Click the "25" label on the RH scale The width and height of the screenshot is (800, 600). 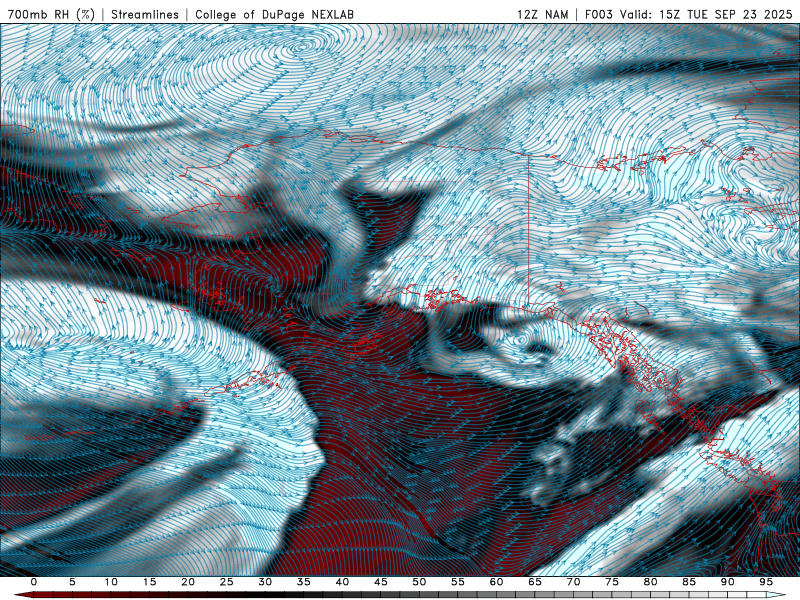coord(227,582)
